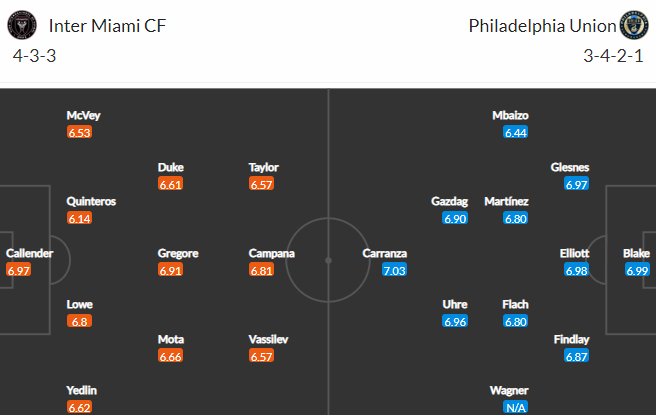Select player Vassilev on the pitch
The height and width of the screenshot is (415, 656).
(x=268, y=339)
